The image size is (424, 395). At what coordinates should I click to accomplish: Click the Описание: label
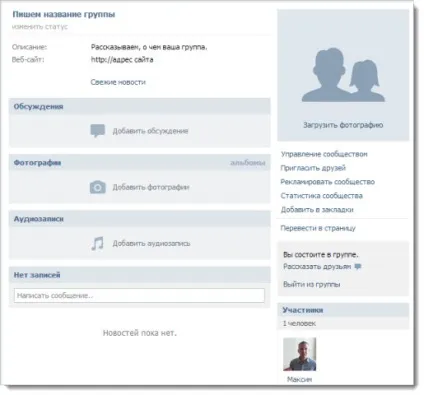point(30,47)
